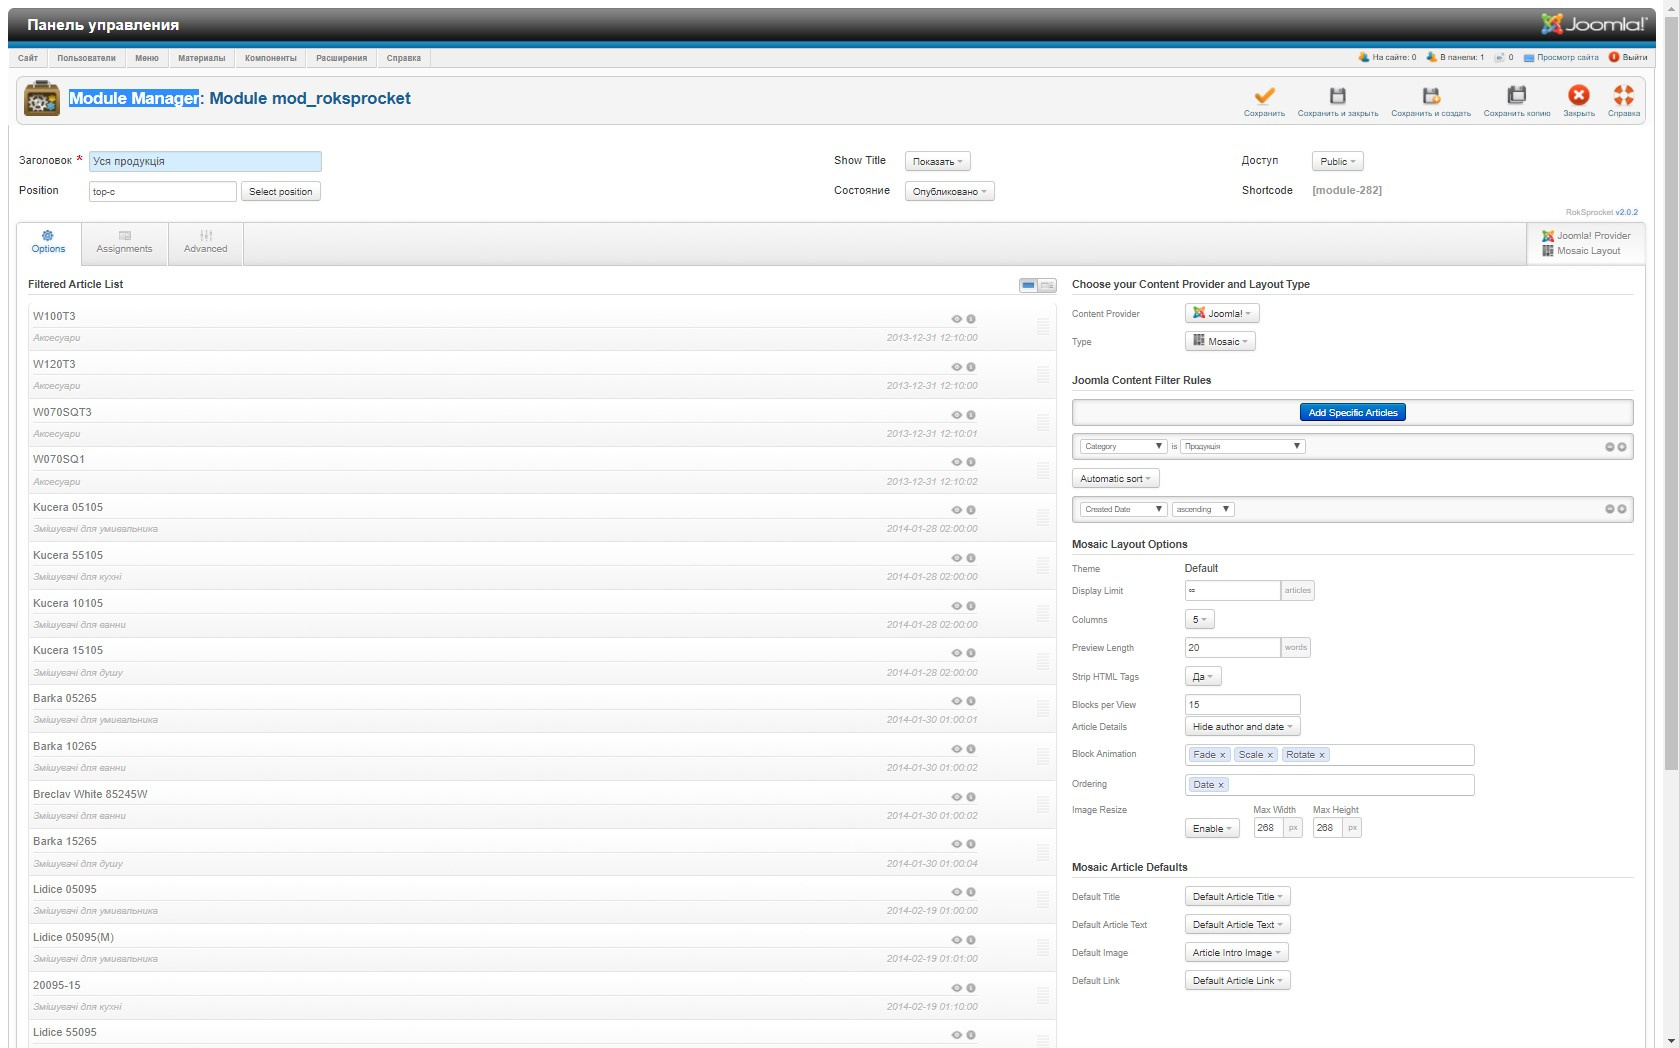Screen dimensions: 1679x1048
Task: Open Просмотр сайта link
Action: coord(1560,57)
